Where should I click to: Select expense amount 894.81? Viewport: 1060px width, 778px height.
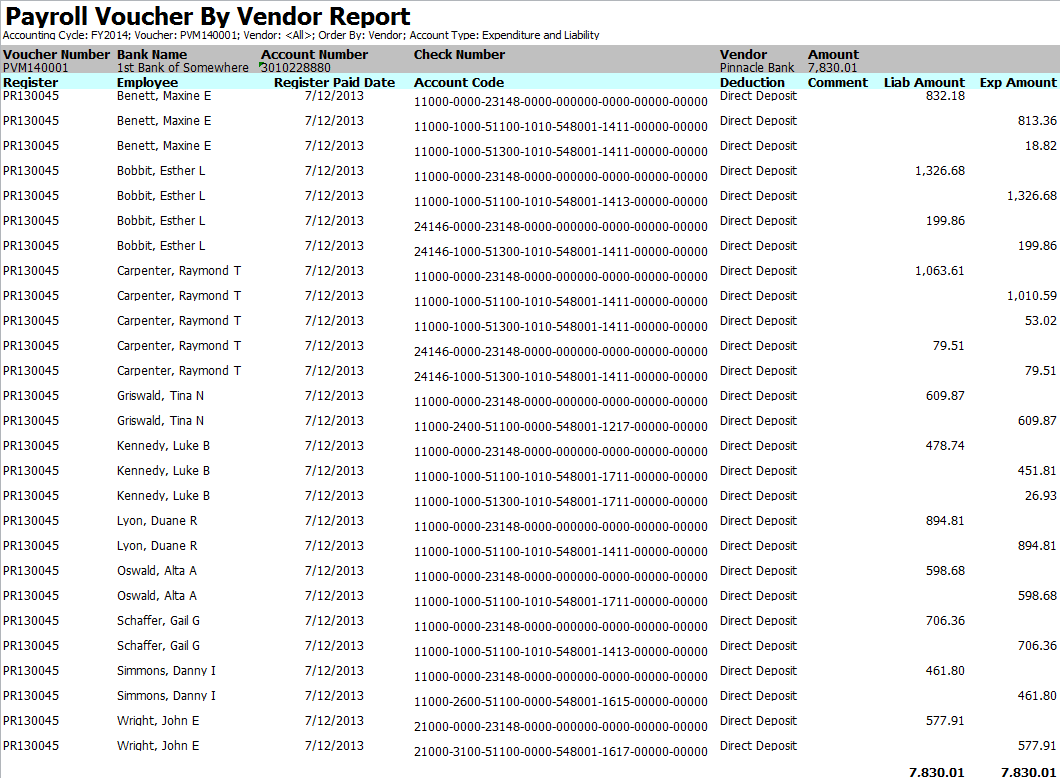1037,545
